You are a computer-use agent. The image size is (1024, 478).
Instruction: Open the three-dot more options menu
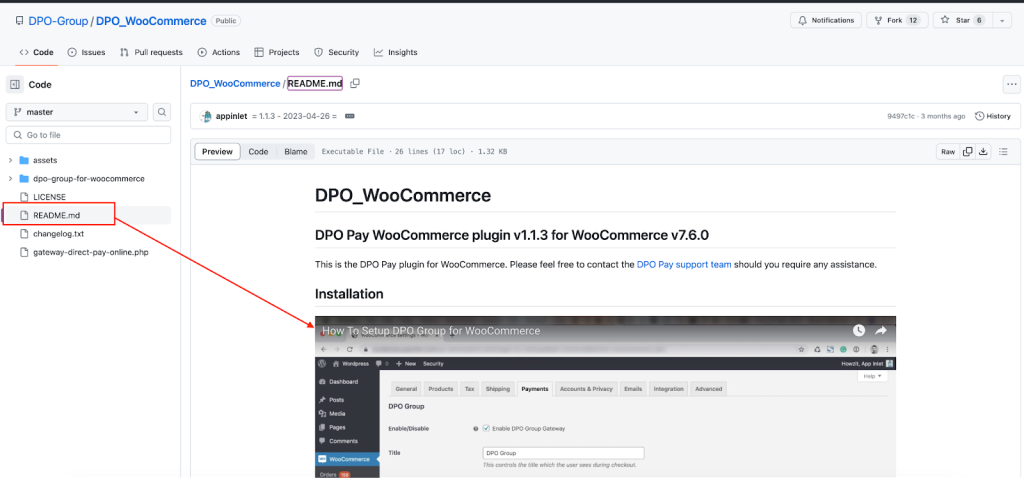1012,84
